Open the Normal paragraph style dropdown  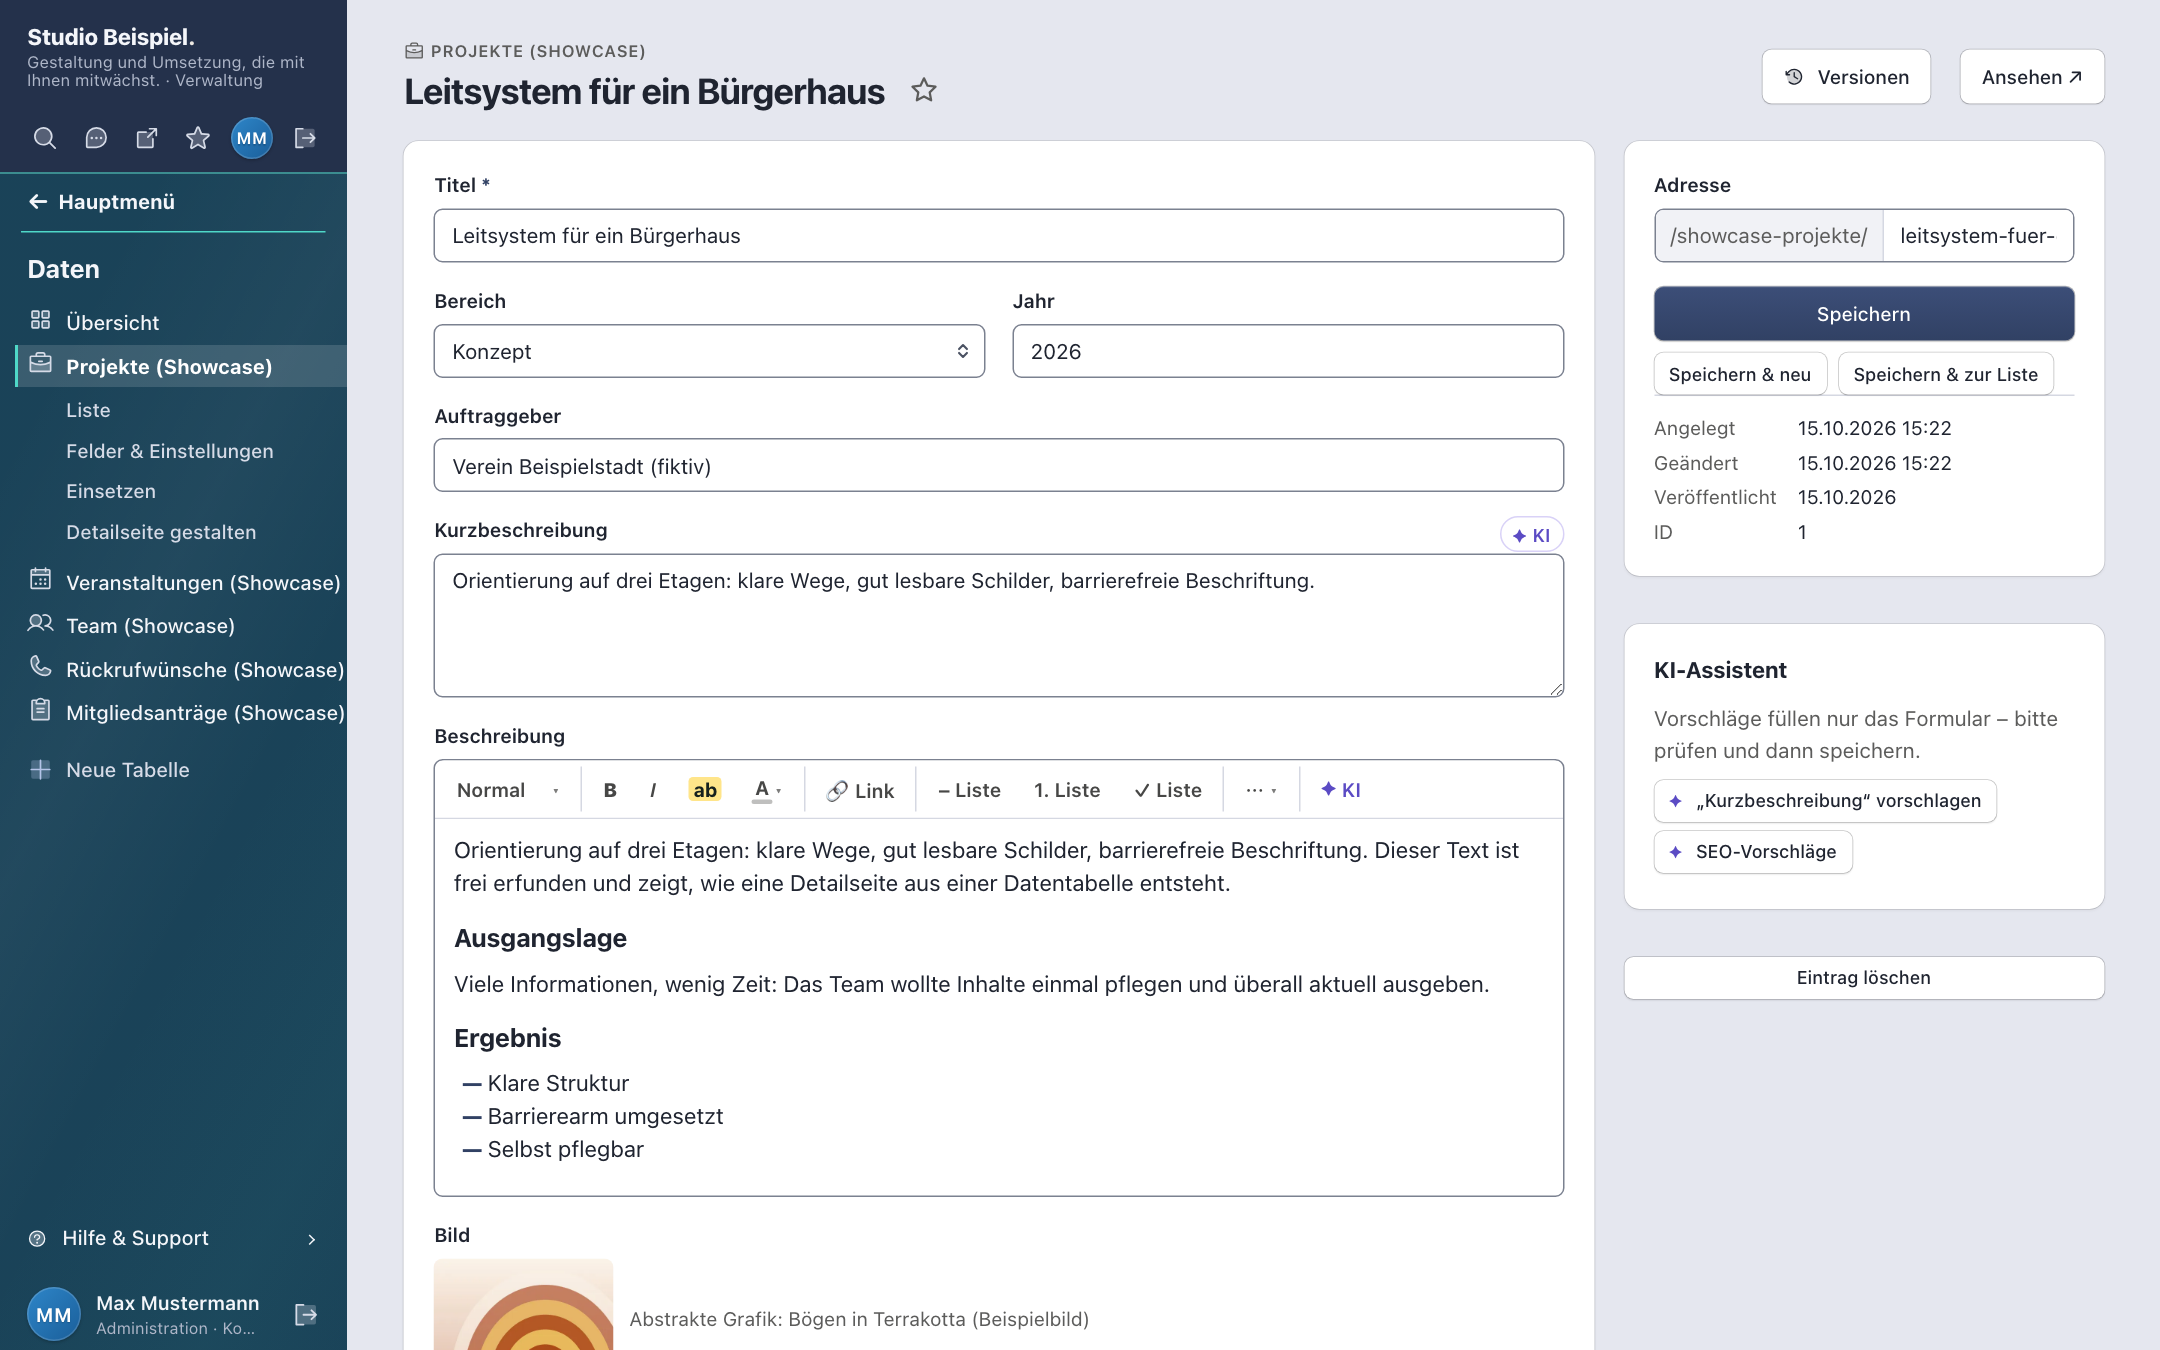coord(508,790)
